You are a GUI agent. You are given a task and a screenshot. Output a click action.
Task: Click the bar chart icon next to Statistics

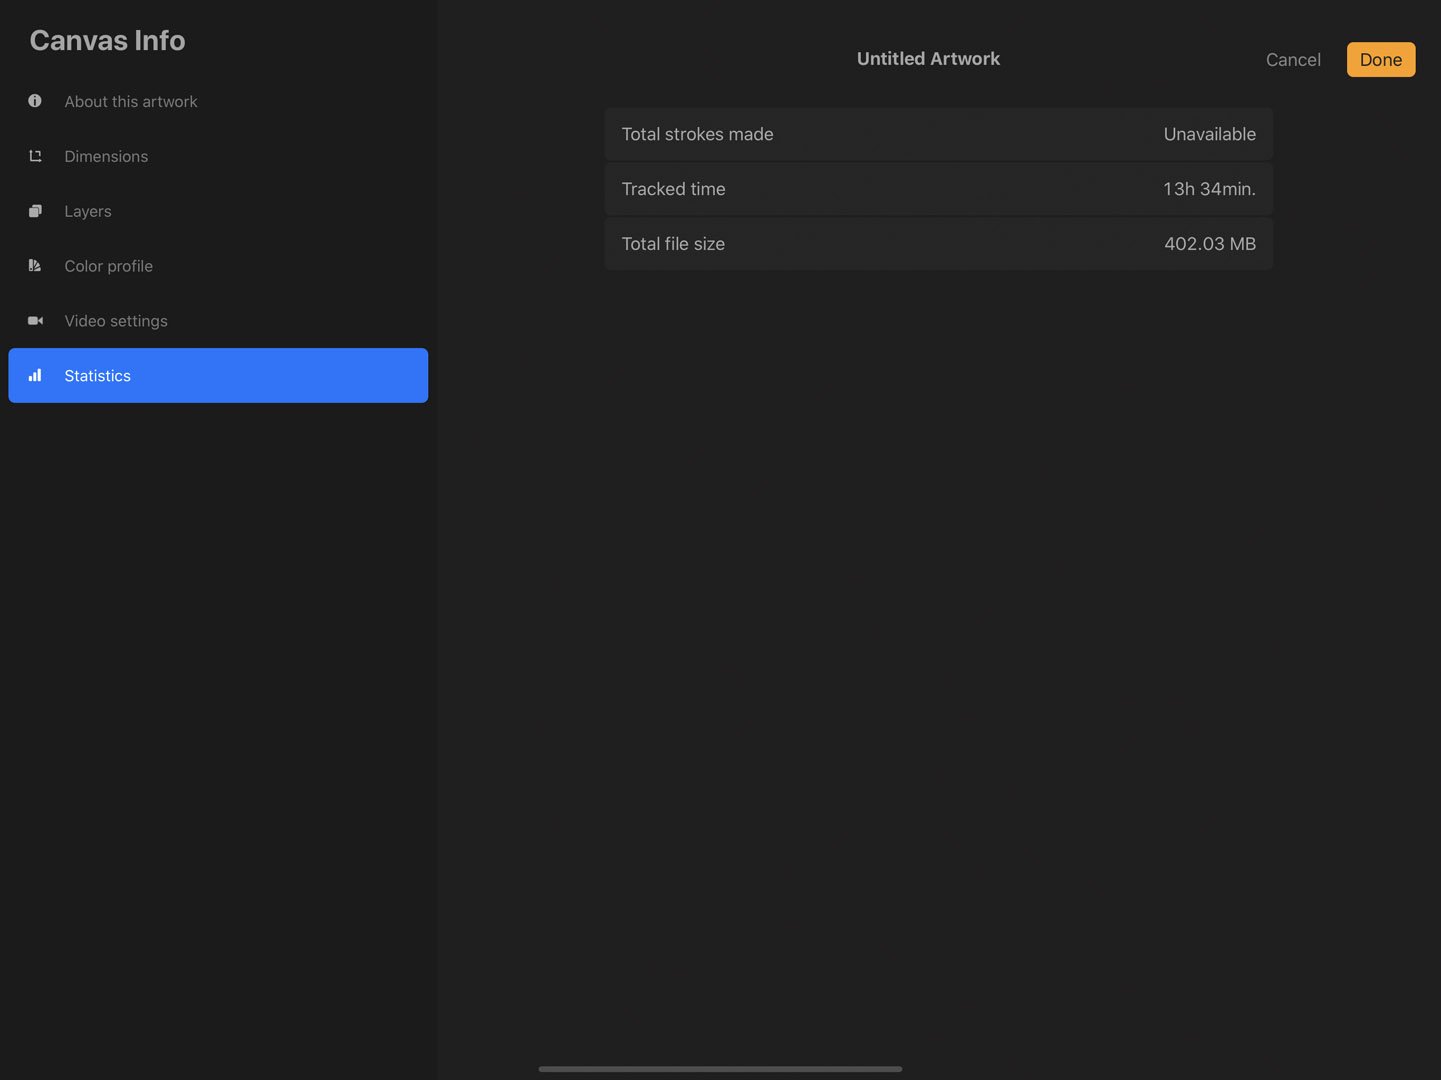click(35, 375)
